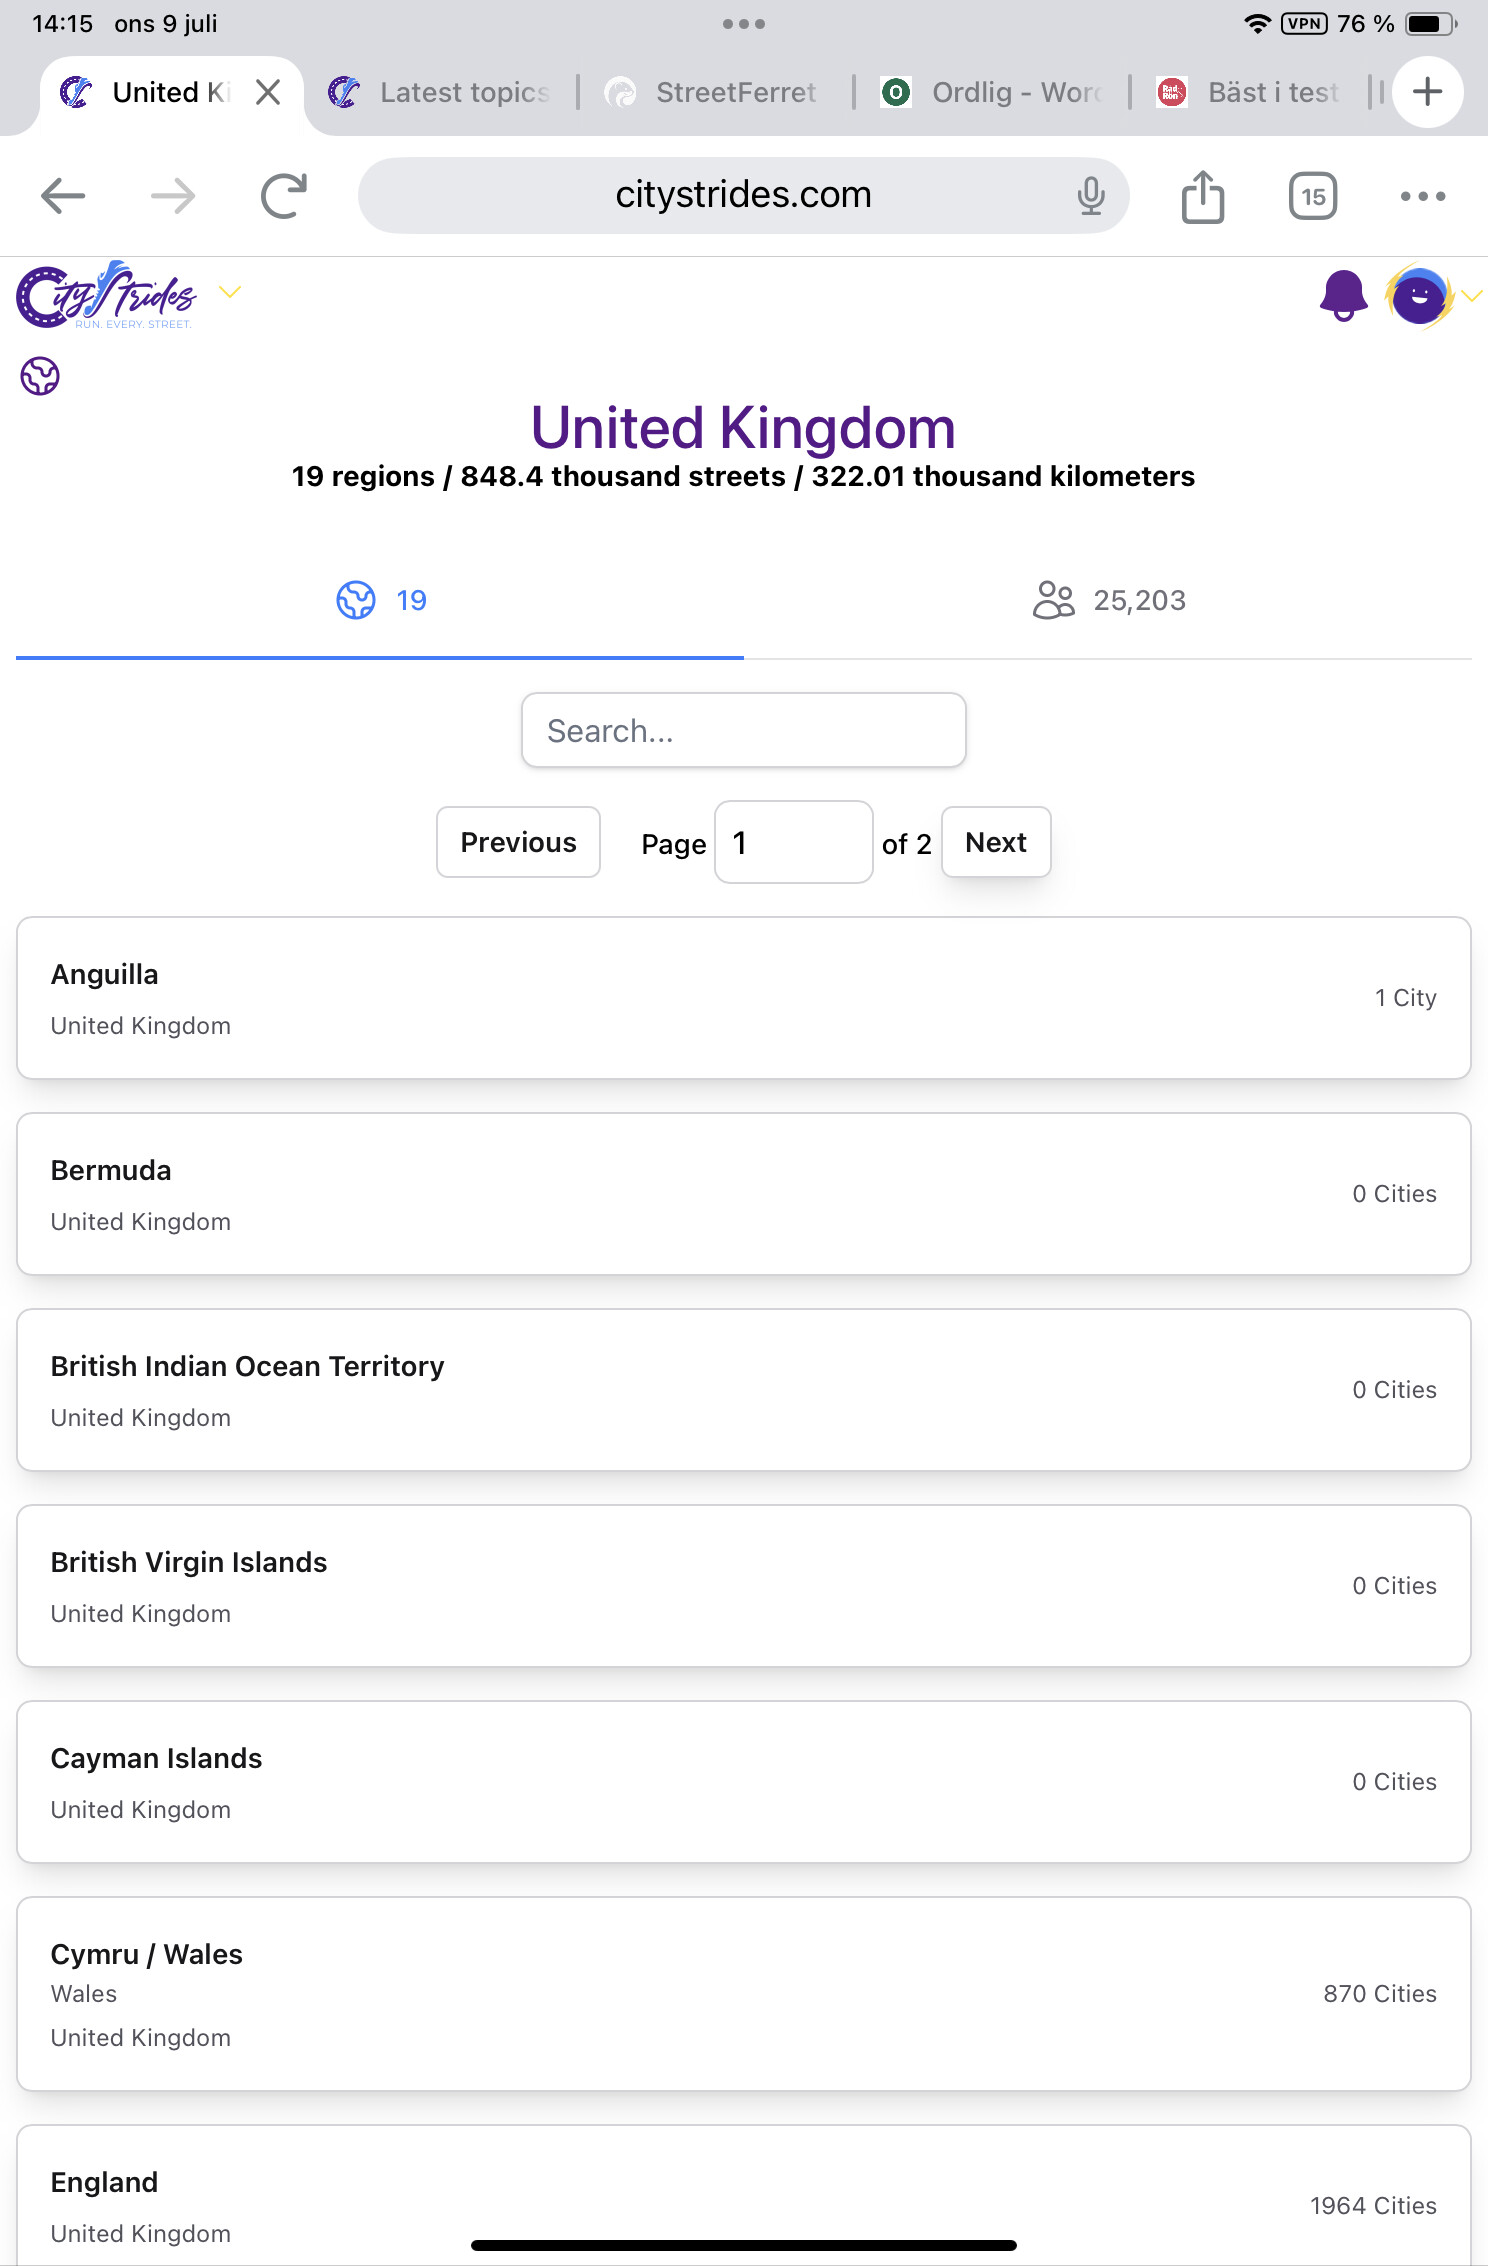Go back with the browser back arrow
1488x2266 pixels.
coord(63,196)
